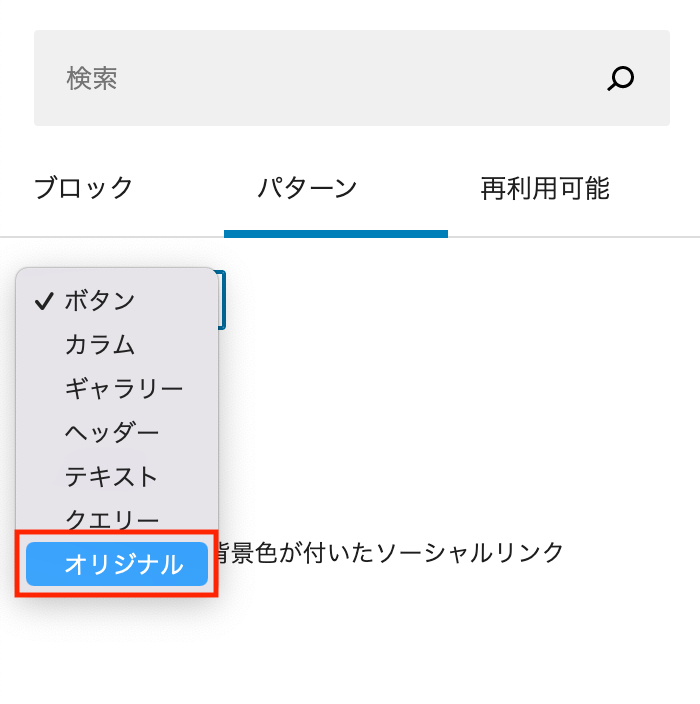Pick クエリー in the dropdown list
The height and width of the screenshot is (704, 700).
point(112,520)
